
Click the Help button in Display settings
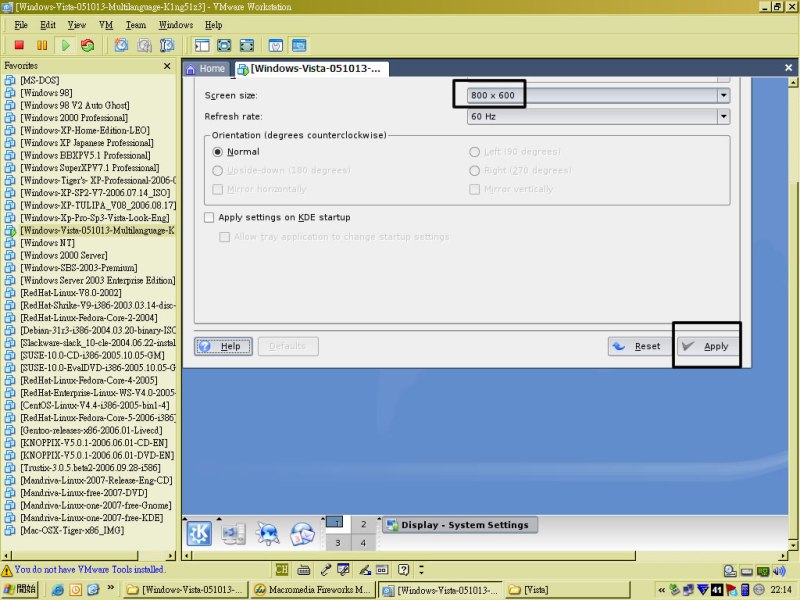[x=223, y=346]
